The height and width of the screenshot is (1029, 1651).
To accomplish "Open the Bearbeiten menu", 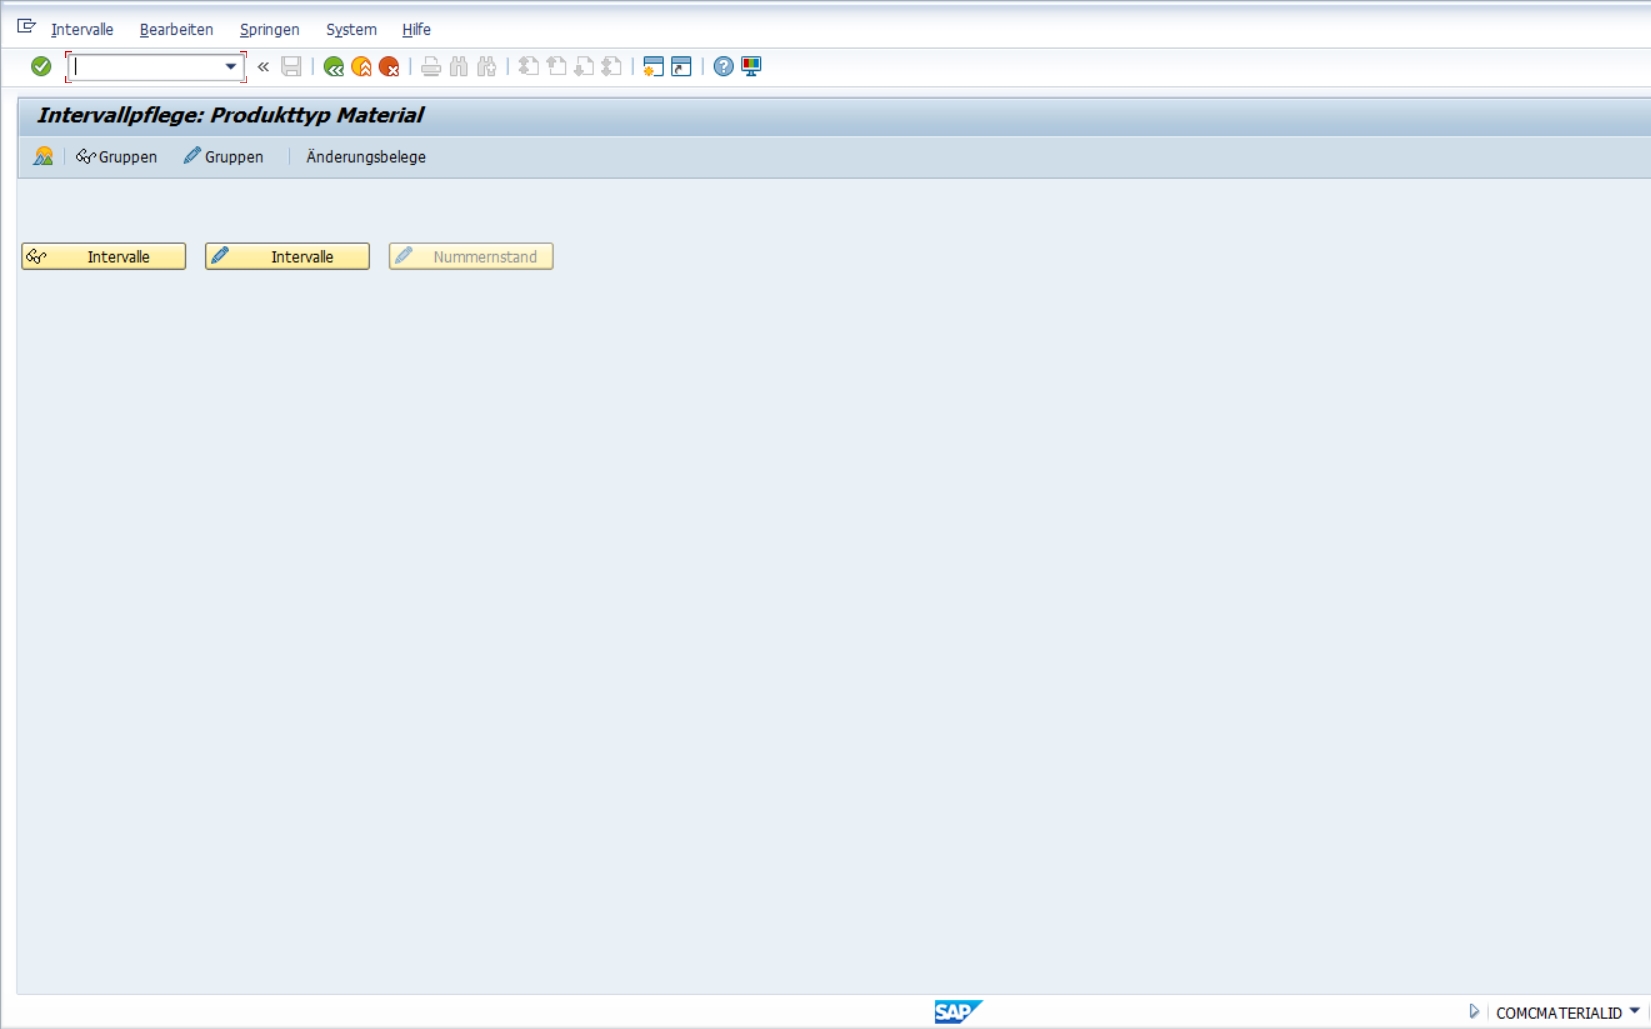I will click(176, 30).
